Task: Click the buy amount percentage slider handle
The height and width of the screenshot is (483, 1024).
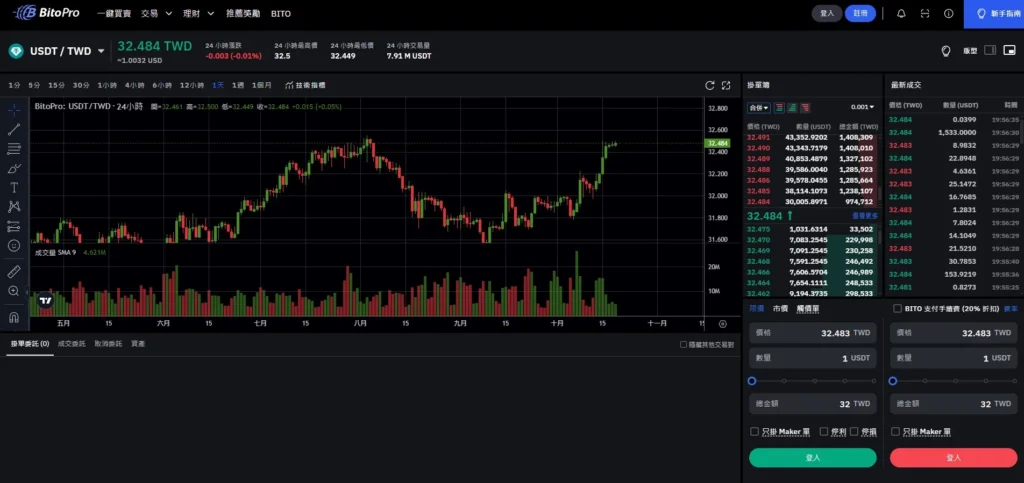Action: point(752,381)
